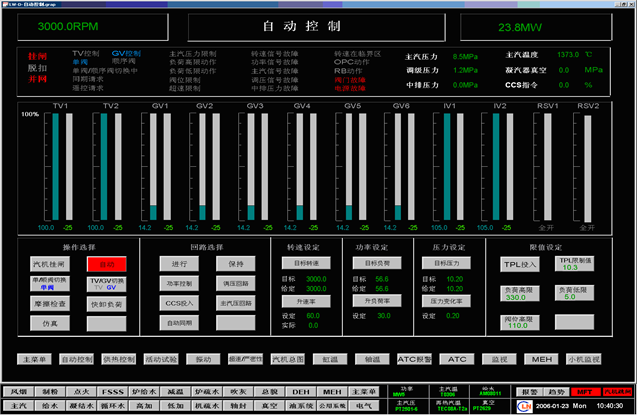Viewport: 637px width, 415px height.
Task: Open 轴封 in the bottom toolbar
Action: (238, 406)
